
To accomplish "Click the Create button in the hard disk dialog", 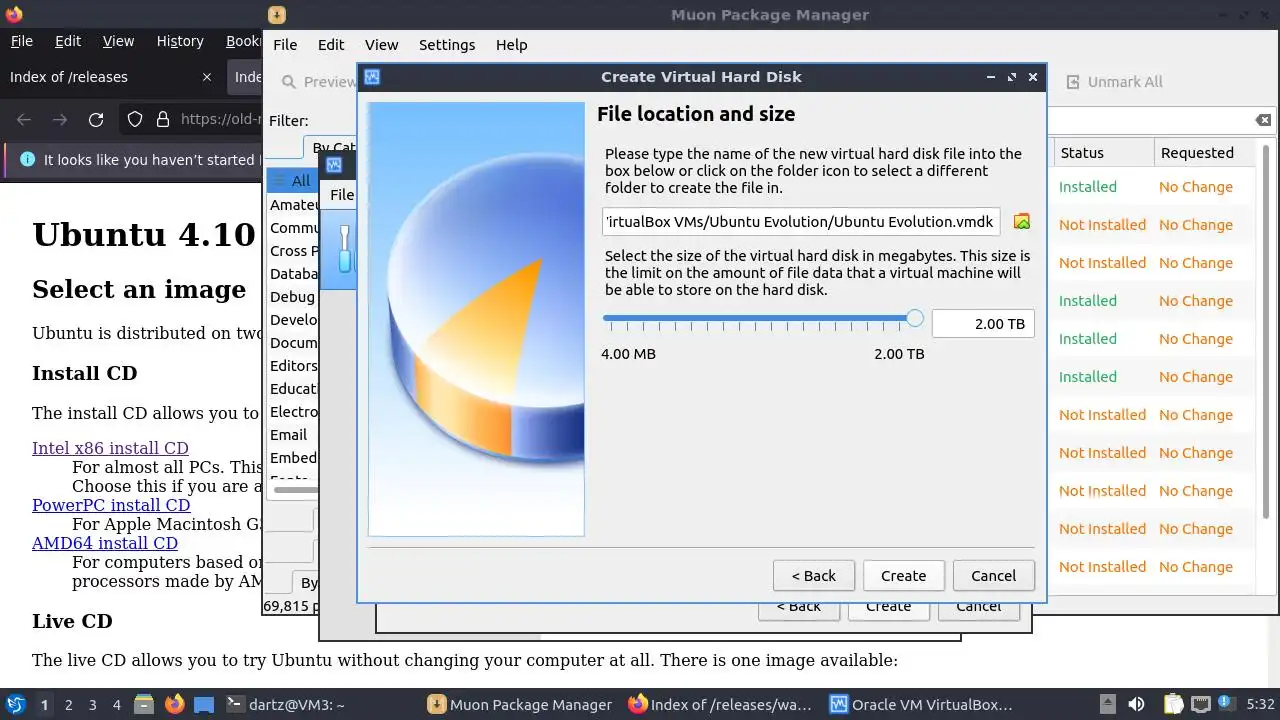I will [x=903, y=576].
